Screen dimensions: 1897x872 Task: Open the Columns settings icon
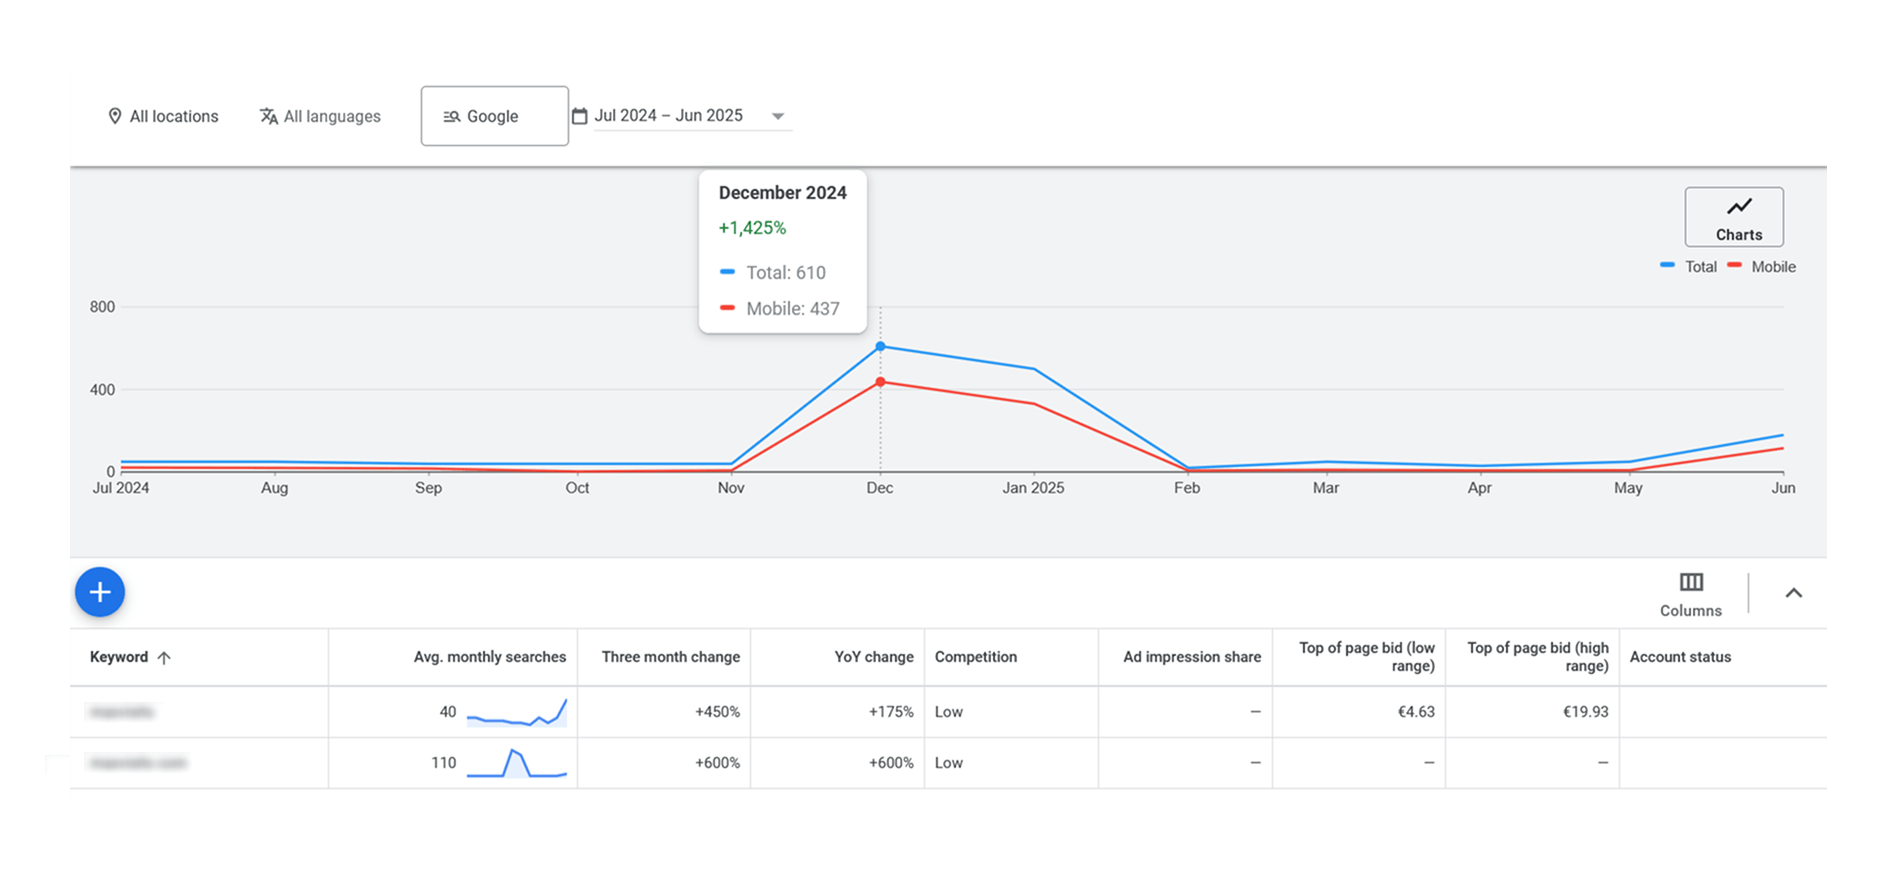point(1690,582)
